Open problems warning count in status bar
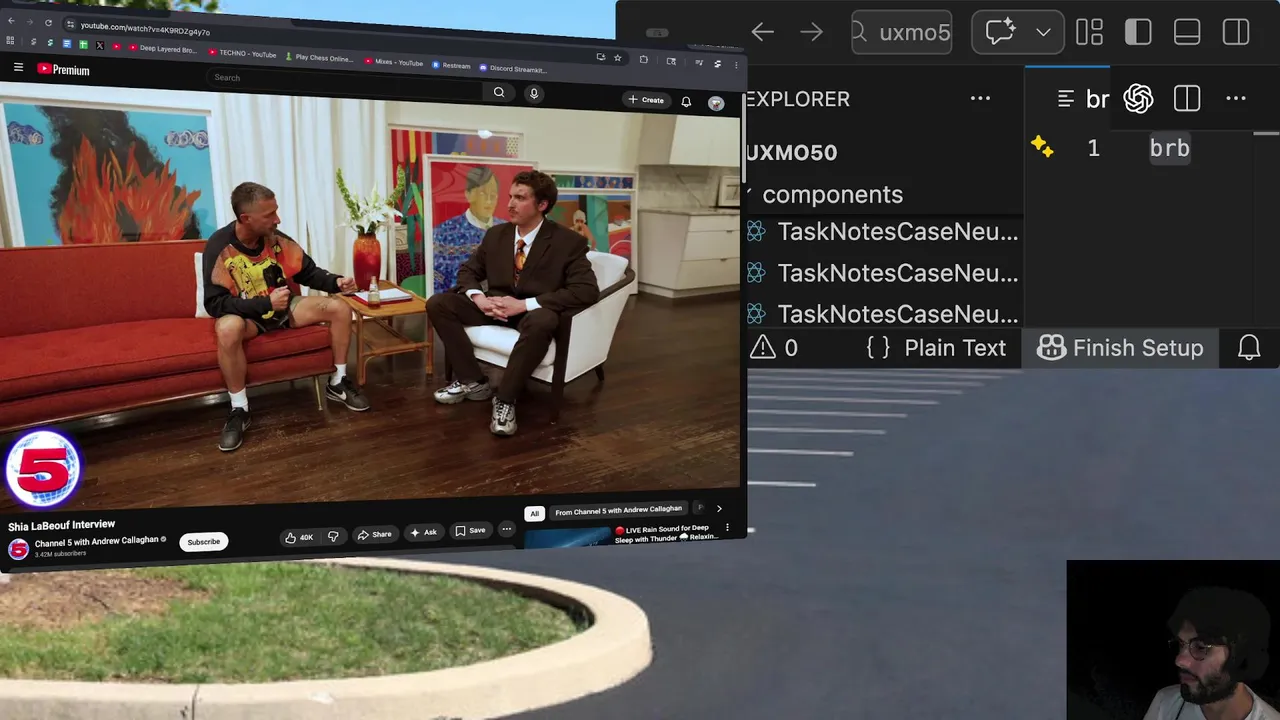Image resolution: width=1280 pixels, height=720 pixels. (775, 348)
